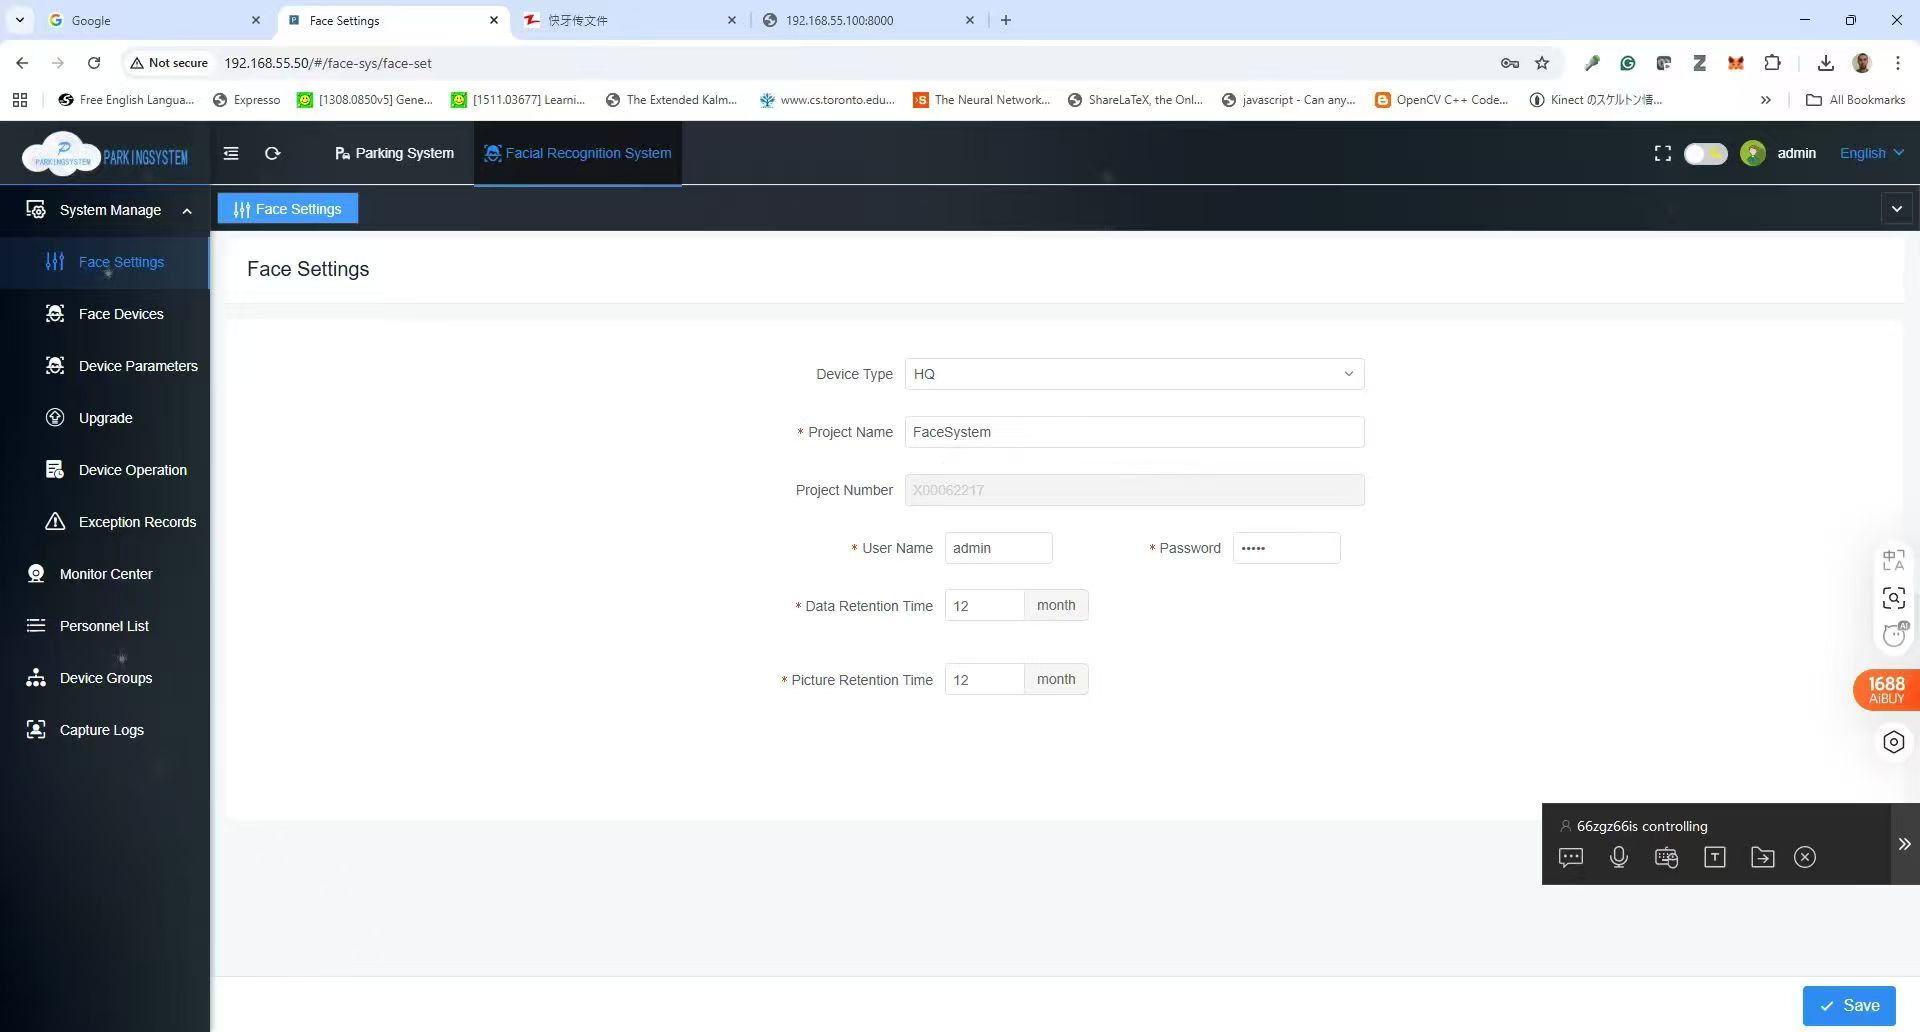Viewport: 1920px width, 1032px height.
Task: Open the tabs dropdown chevron at the right
Action: coord(1897,209)
